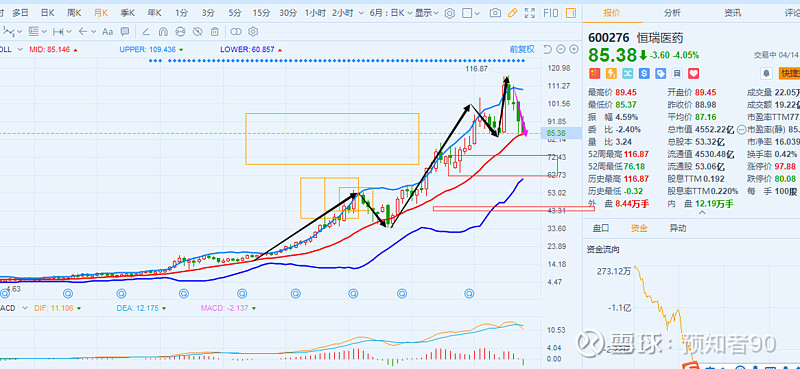Click the blue tag label icon
This screenshot has width=800, height=369.
click(660, 73)
